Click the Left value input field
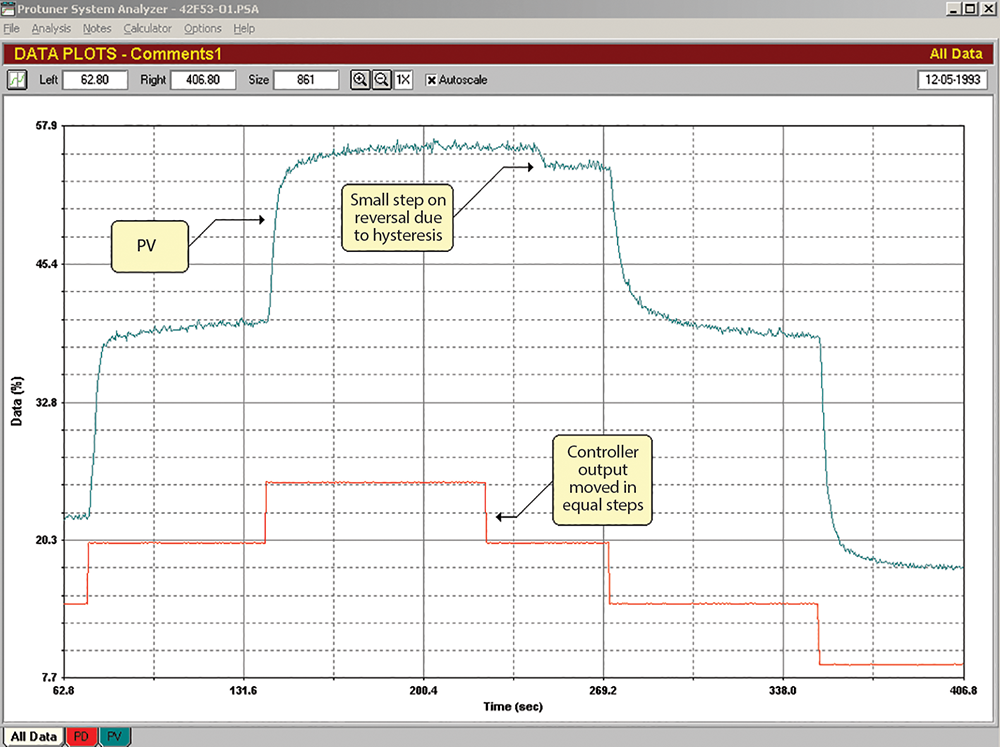Viewport: 1000px width, 747px height. (95, 80)
